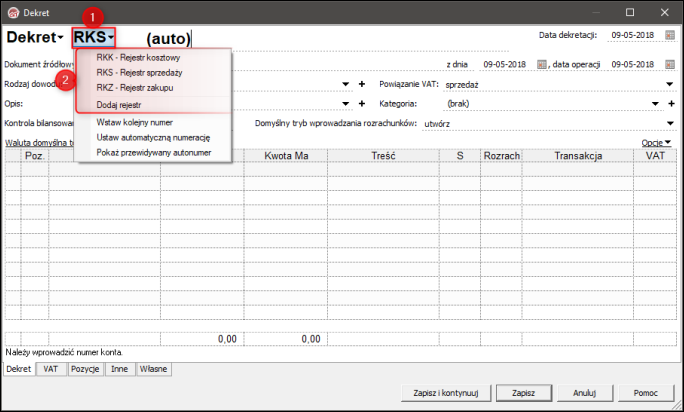Screen dimensions: 684x412
Task: Switch to the Pozycje tab
Action: [x=85, y=369]
